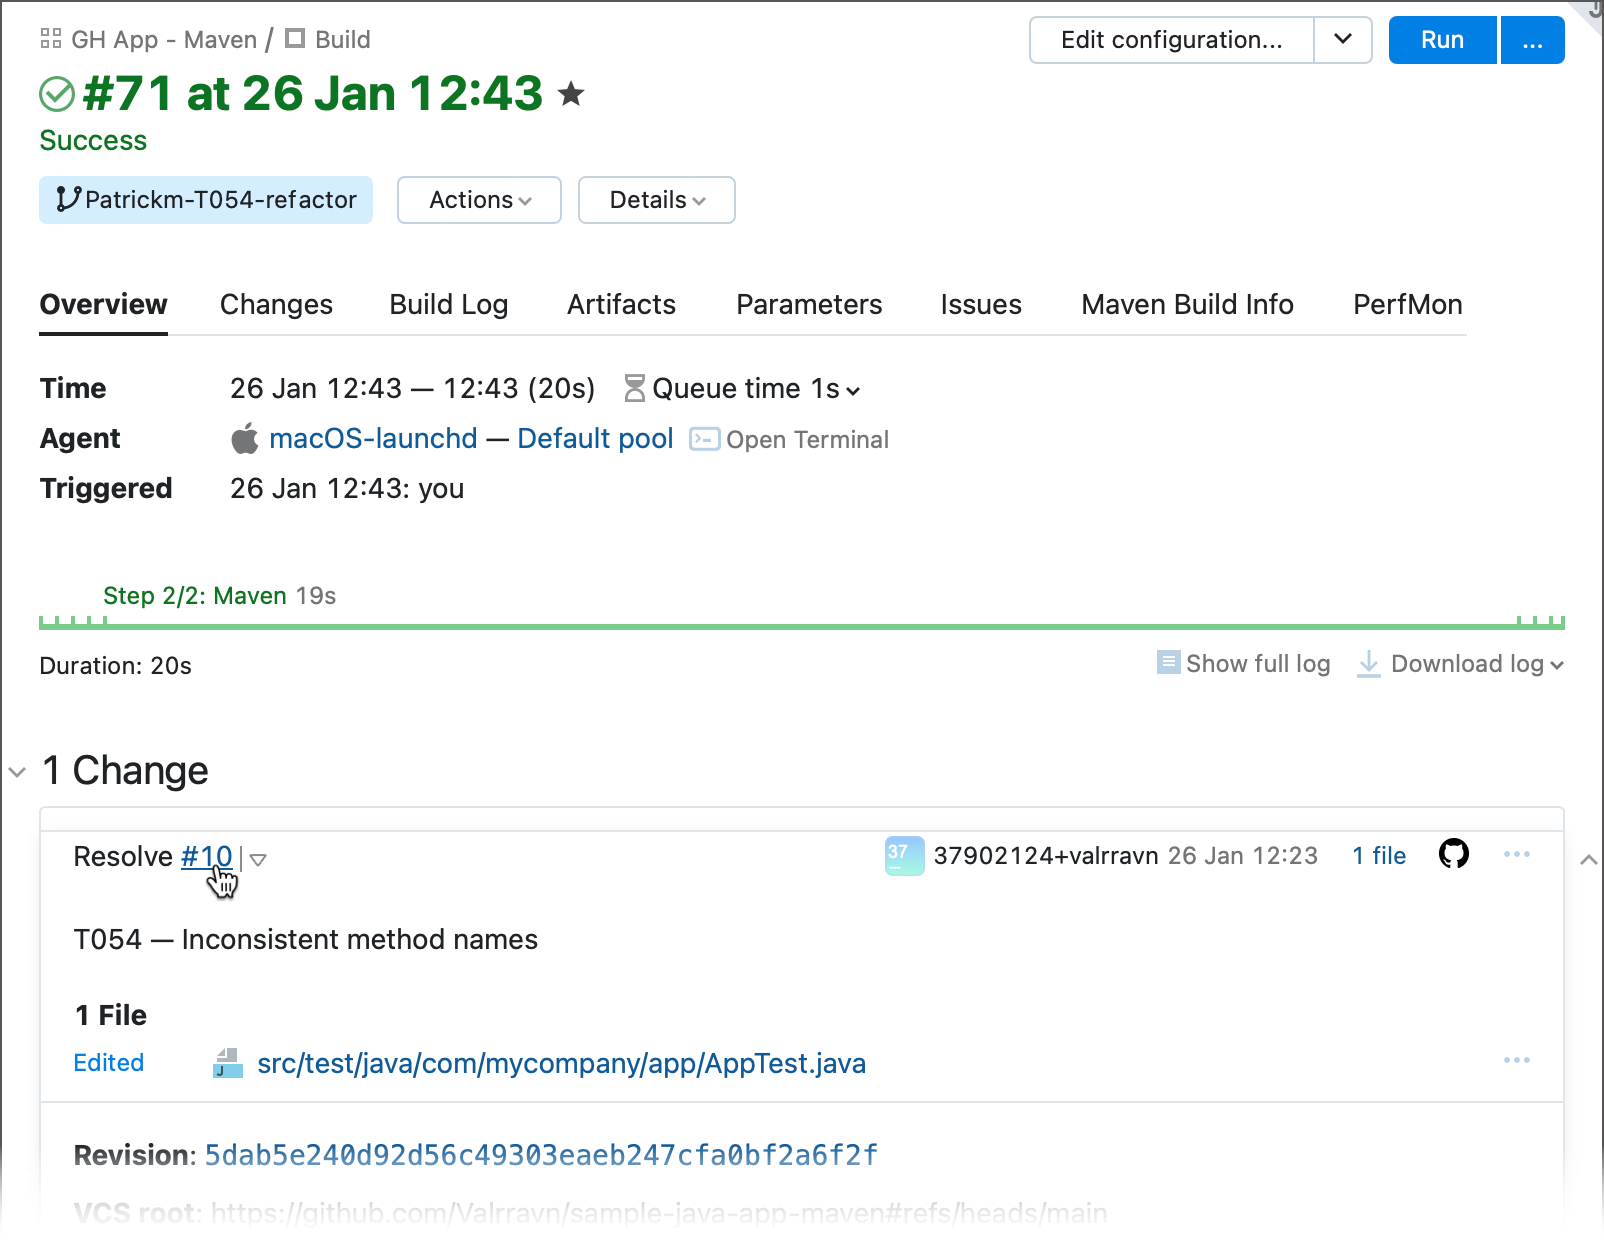Open the Artifacts tab
Image resolution: width=1604 pixels, height=1244 pixels.
tap(621, 304)
